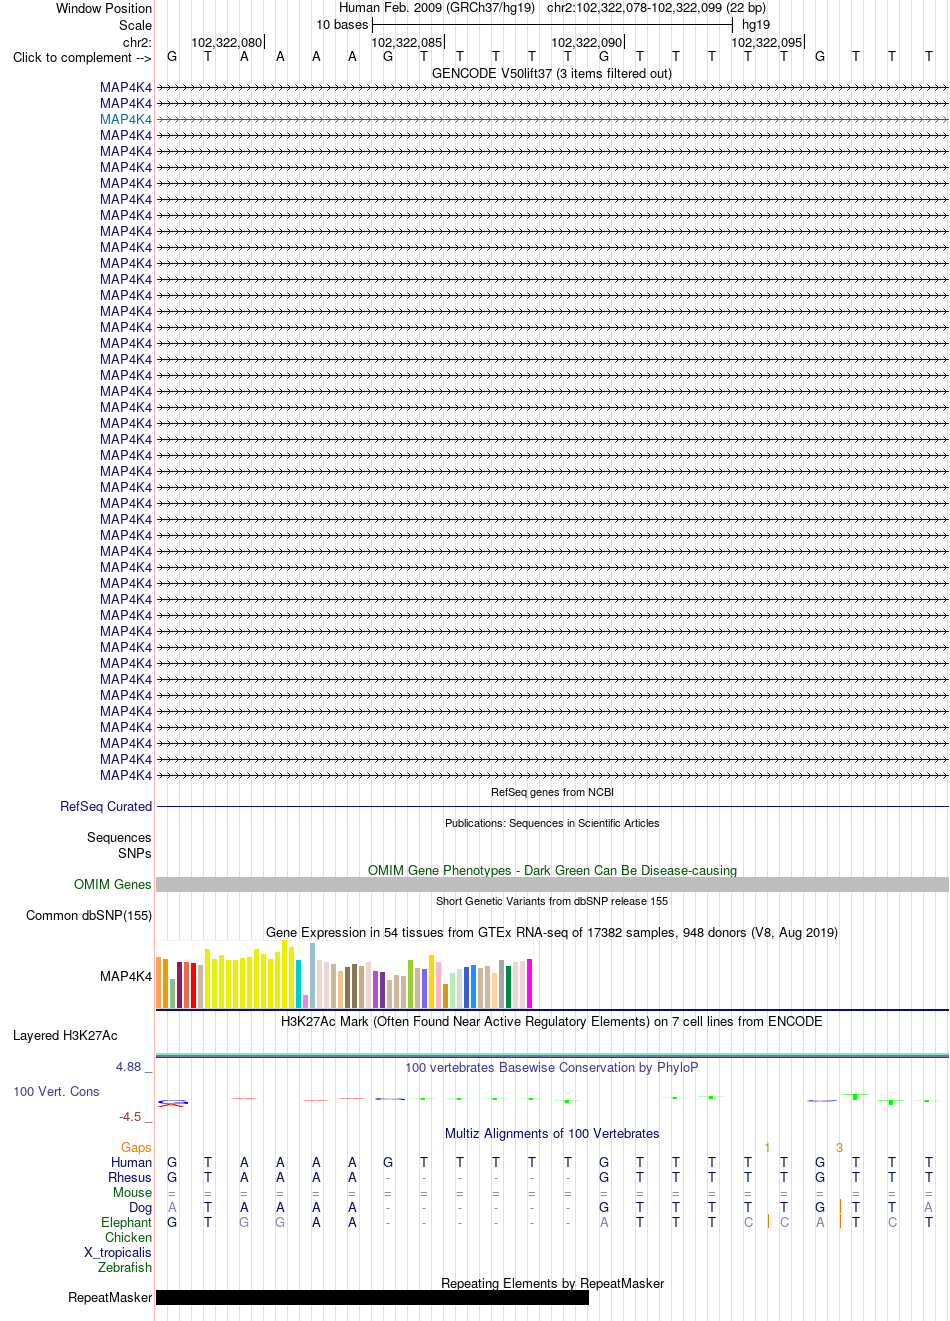
Task: Select the Elephant alignment row label
Action: [x=126, y=1222]
